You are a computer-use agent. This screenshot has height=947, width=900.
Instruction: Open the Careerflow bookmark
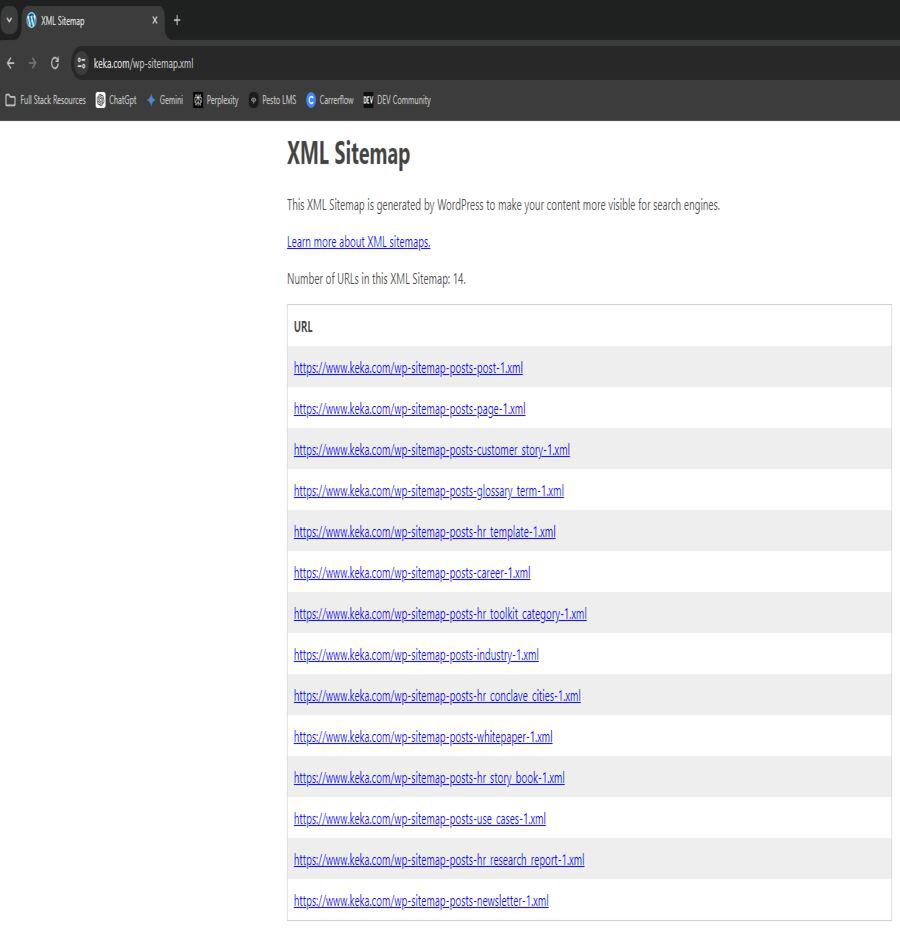click(x=330, y=100)
